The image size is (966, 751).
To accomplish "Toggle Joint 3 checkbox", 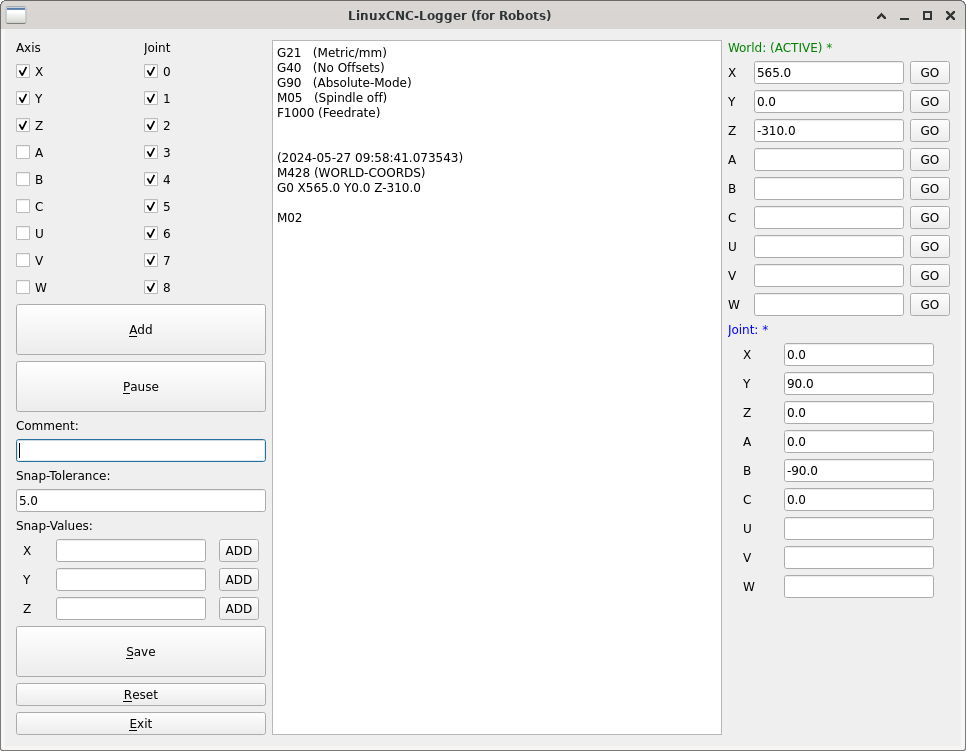I will 151,152.
